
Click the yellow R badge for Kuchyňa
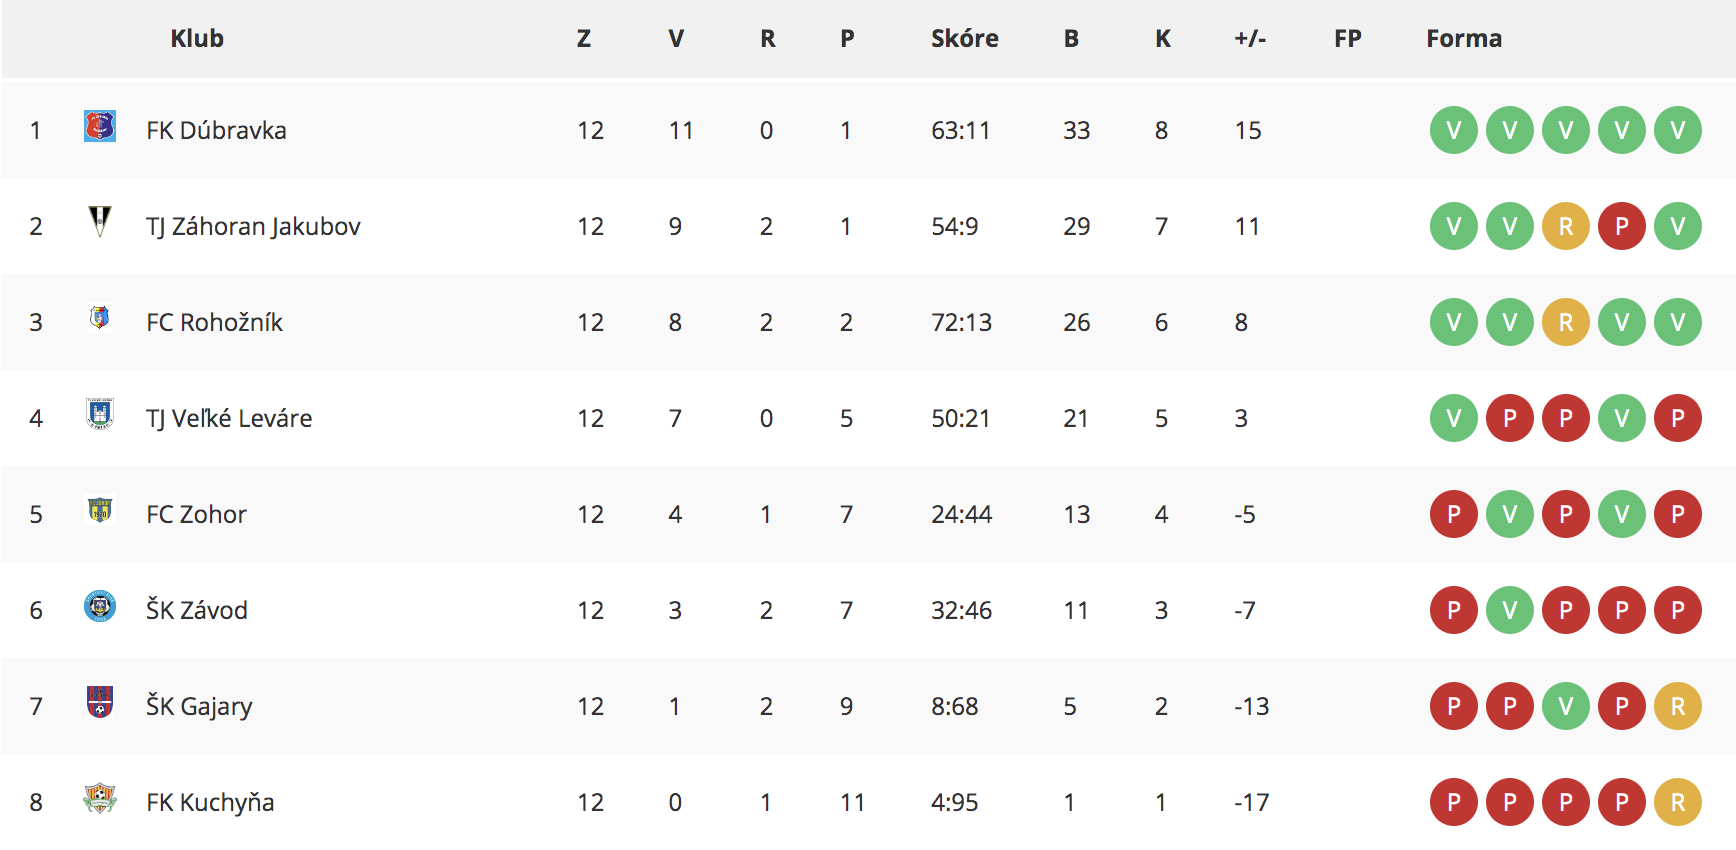coord(1678,802)
